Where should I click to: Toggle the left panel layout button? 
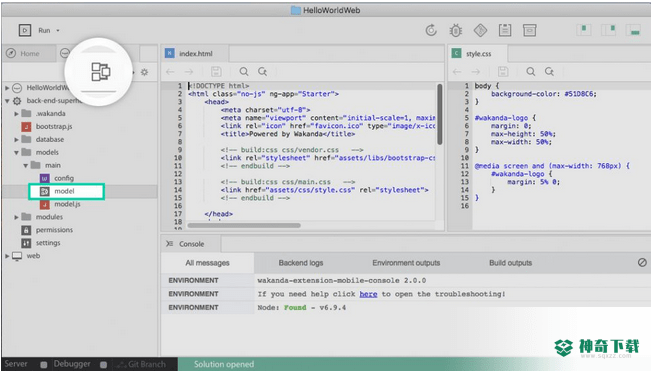(x=584, y=30)
